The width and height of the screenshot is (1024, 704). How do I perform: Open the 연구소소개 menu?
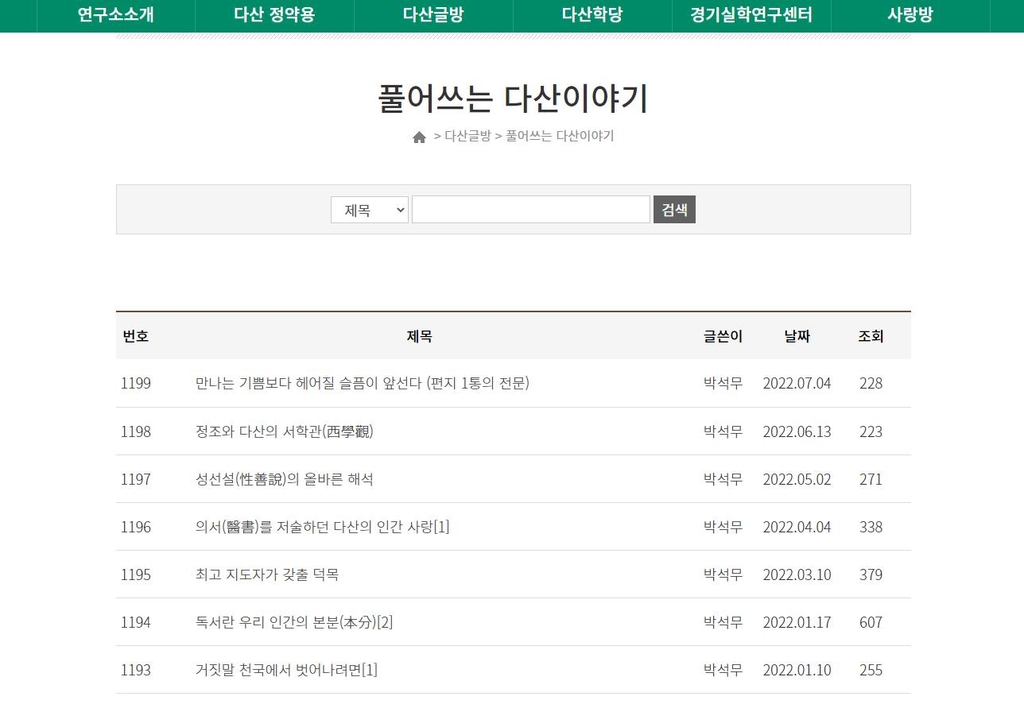115,15
